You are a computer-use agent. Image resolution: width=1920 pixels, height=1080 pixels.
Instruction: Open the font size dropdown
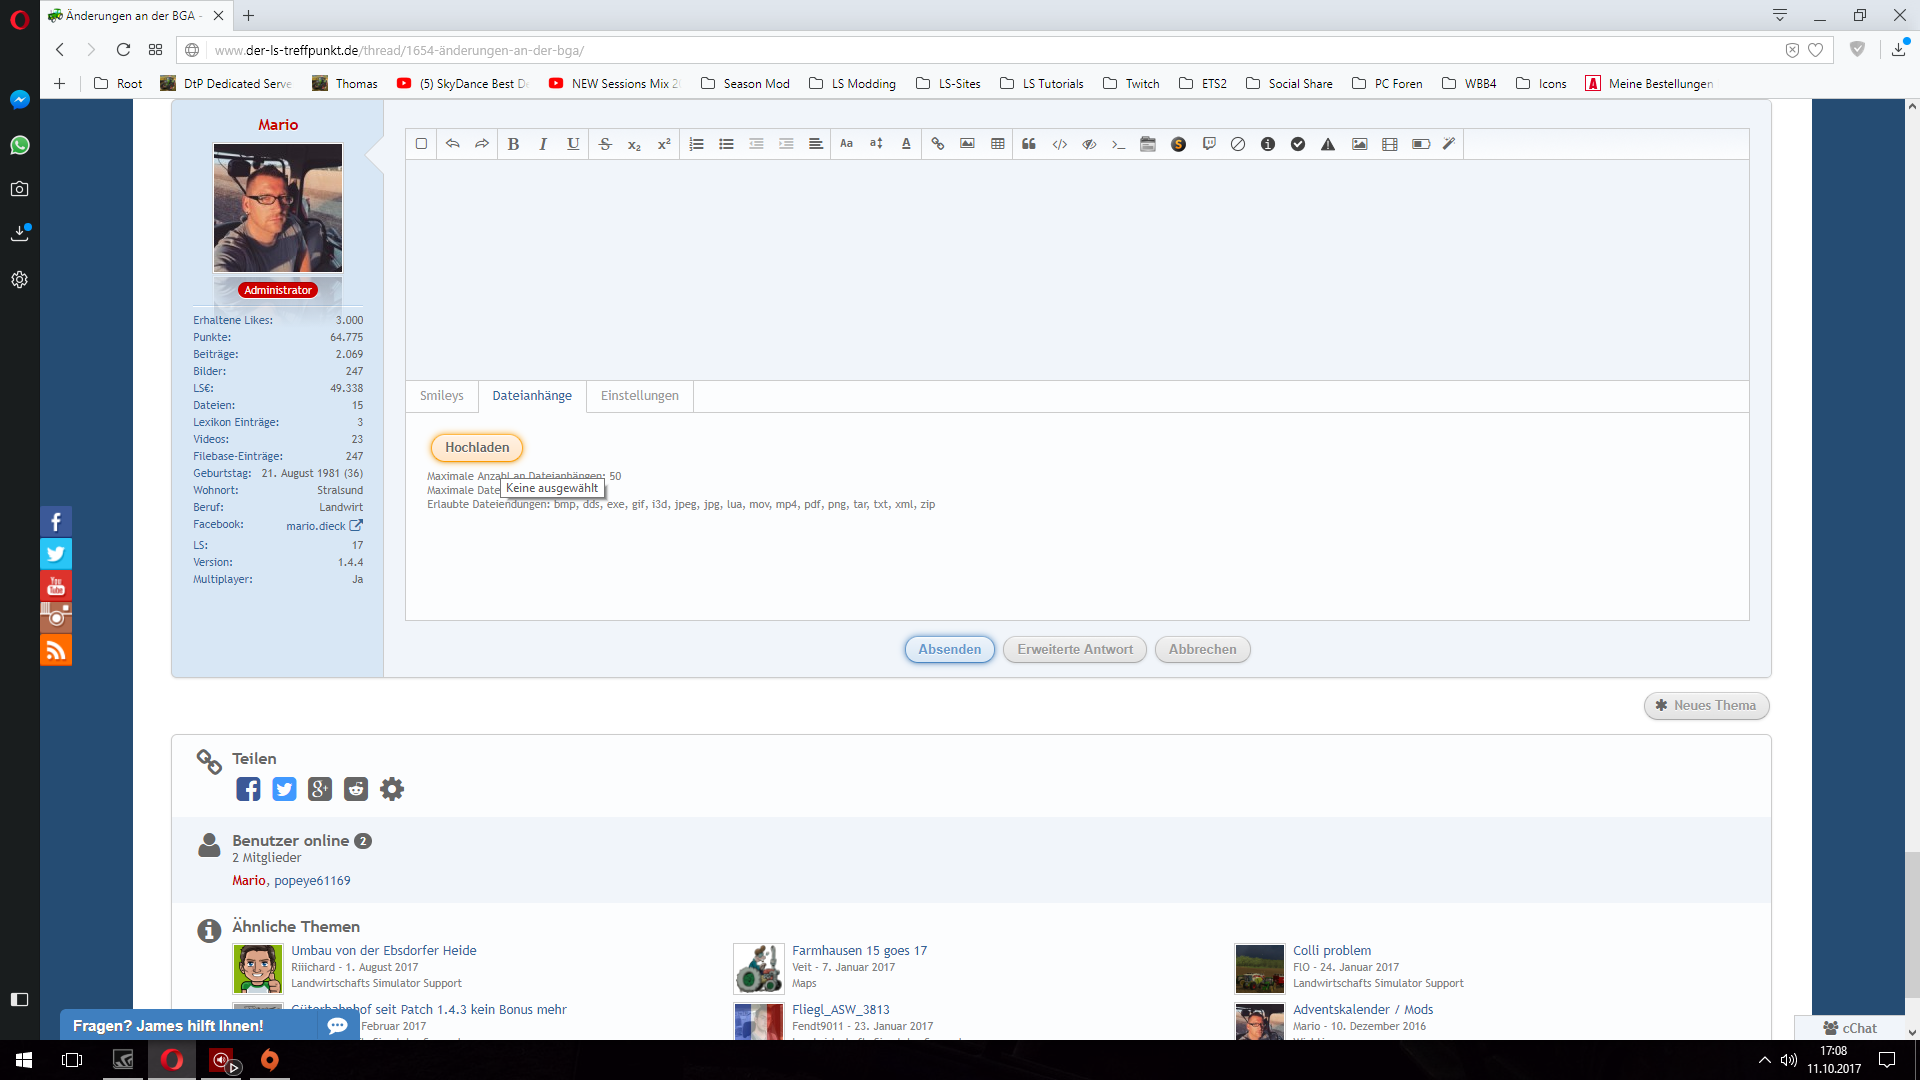coord(876,144)
